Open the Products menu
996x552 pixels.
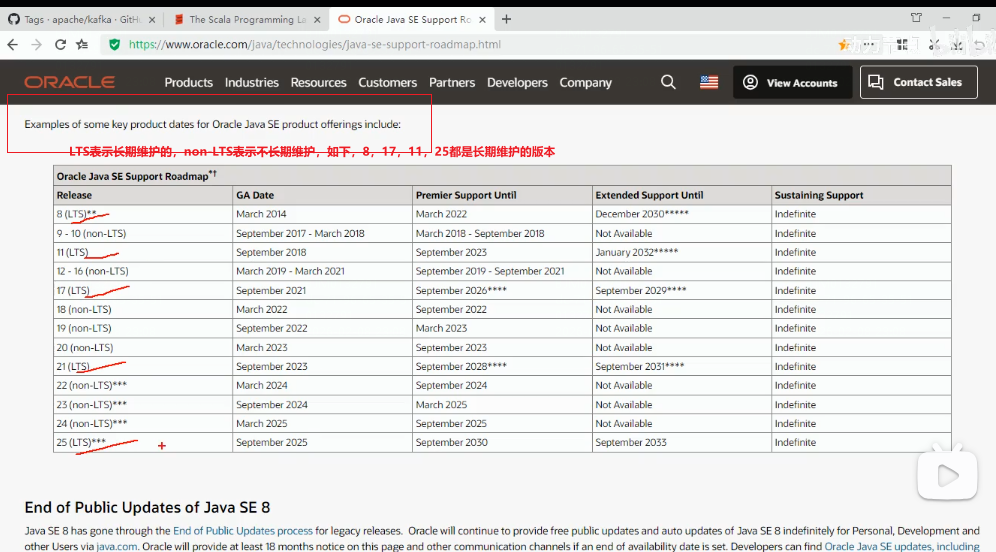(189, 83)
